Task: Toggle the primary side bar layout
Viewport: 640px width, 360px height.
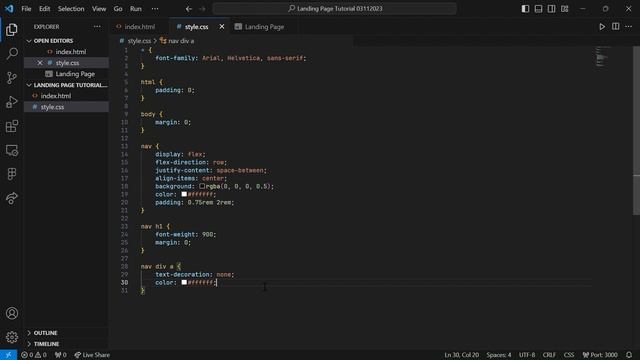Action: 525,9
